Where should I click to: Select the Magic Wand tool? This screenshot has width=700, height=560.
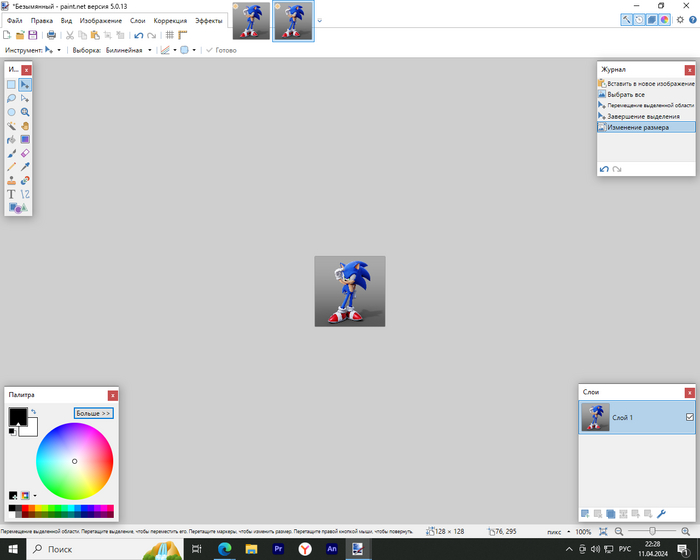coord(12,126)
